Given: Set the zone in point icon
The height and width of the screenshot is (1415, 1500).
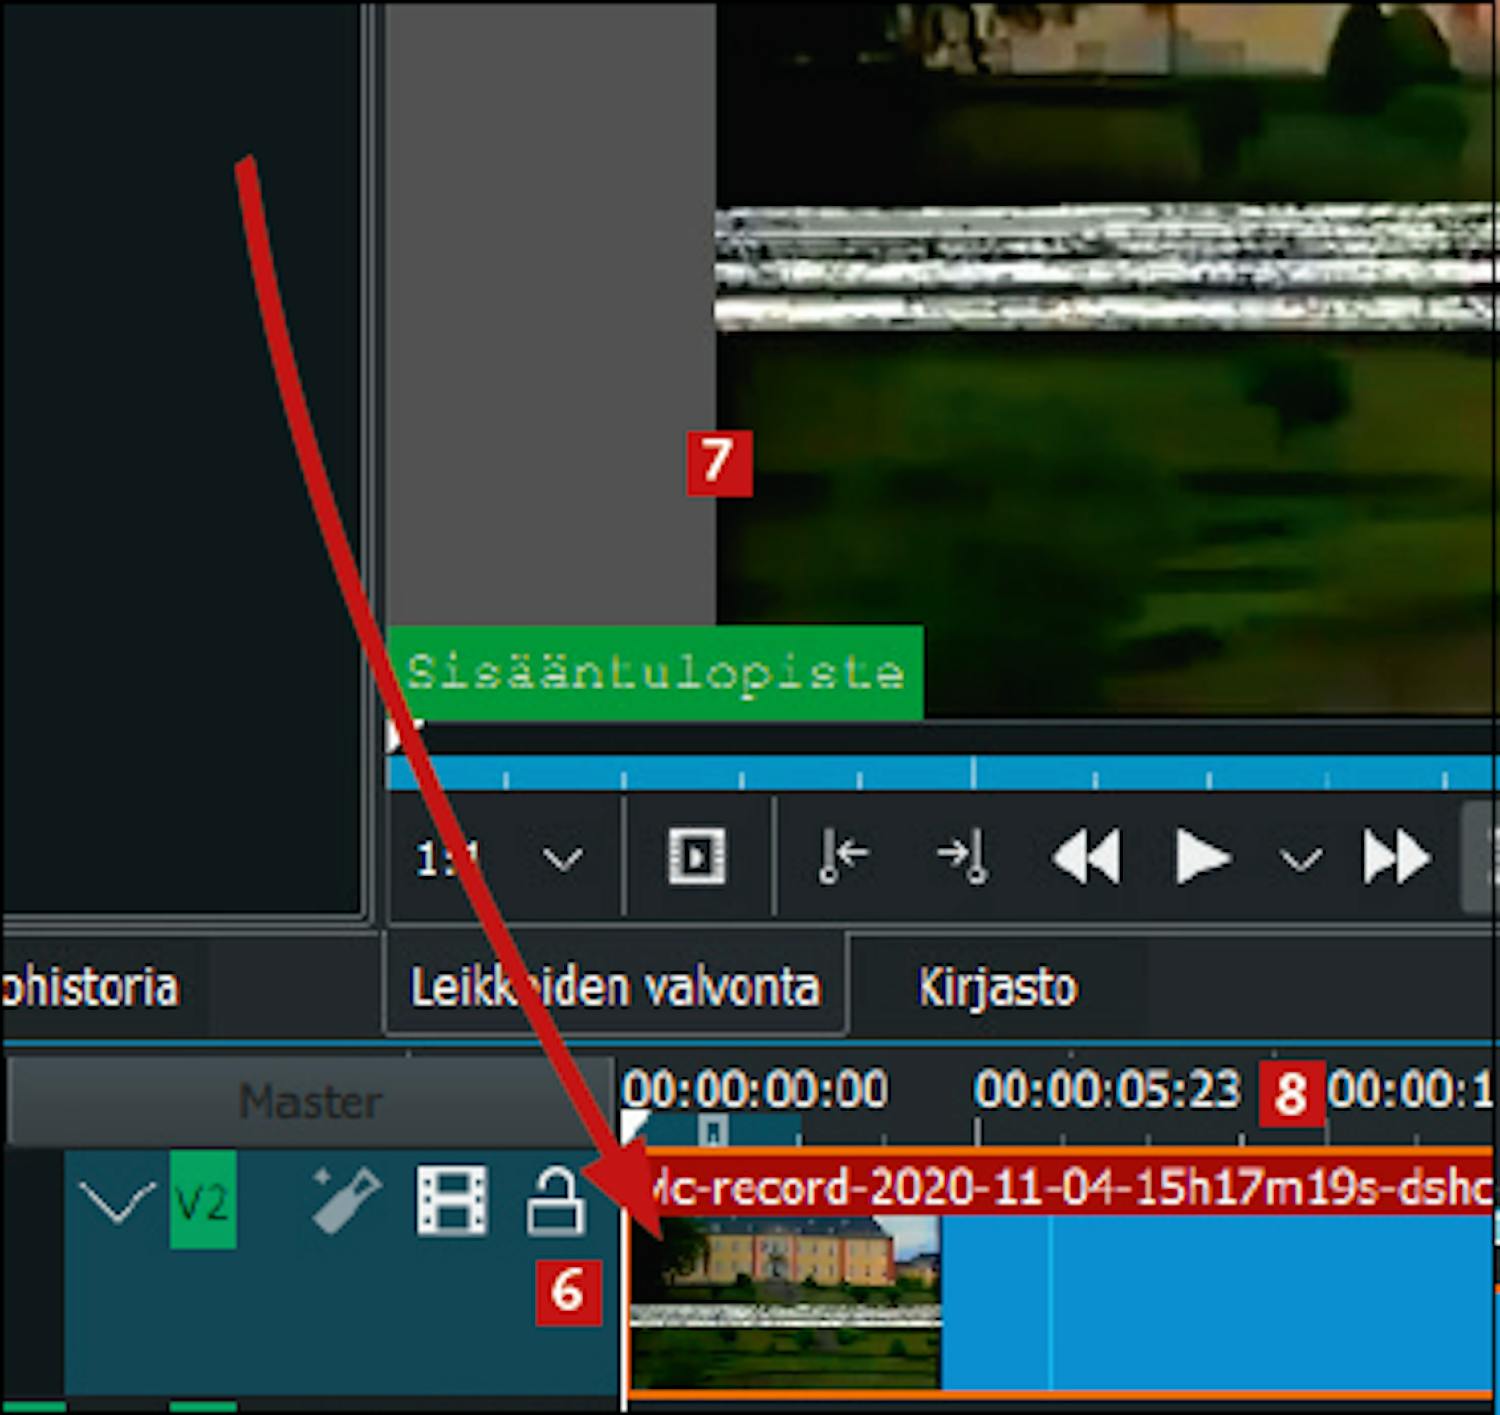Looking at the screenshot, I should [x=843, y=857].
